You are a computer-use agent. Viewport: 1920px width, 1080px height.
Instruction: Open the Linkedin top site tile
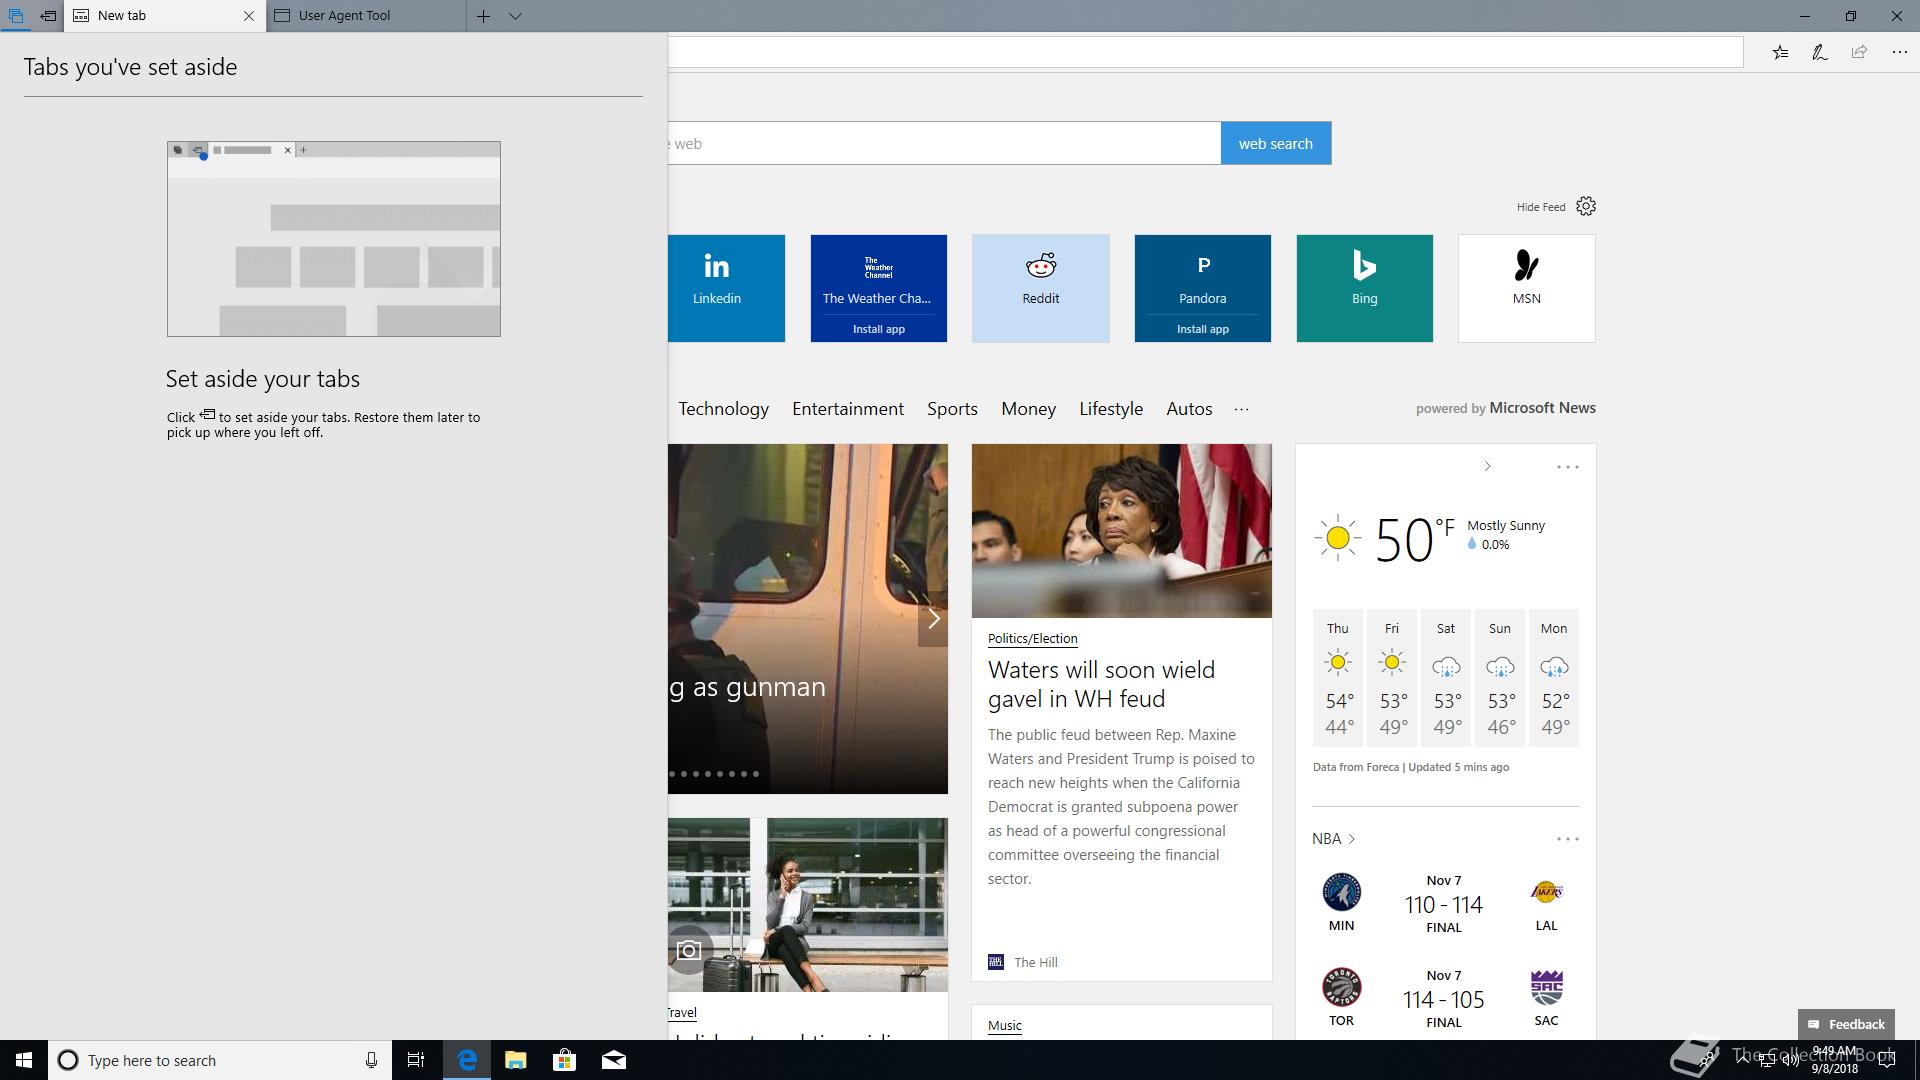pyautogui.click(x=726, y=288)
